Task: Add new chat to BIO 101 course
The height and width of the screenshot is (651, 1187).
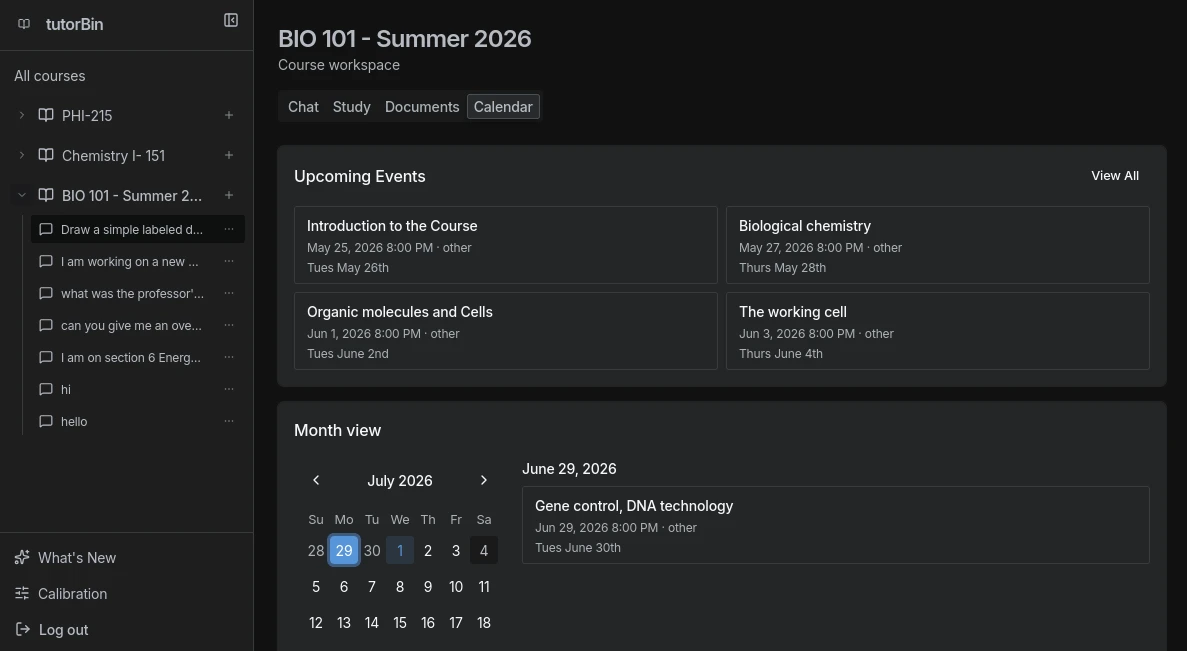Action: pos(229,195)
